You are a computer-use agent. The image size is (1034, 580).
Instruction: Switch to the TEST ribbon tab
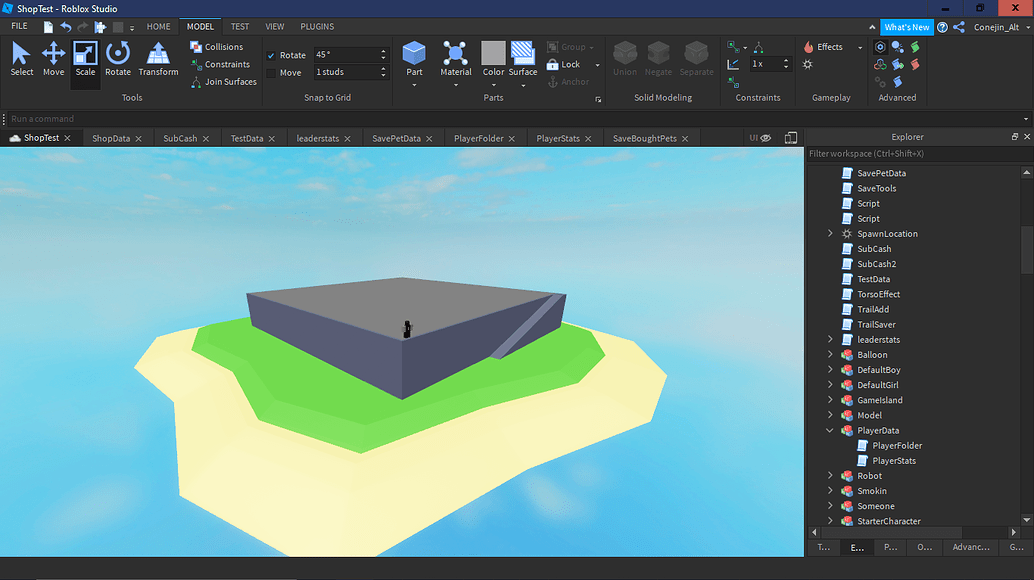click(239, 26)
